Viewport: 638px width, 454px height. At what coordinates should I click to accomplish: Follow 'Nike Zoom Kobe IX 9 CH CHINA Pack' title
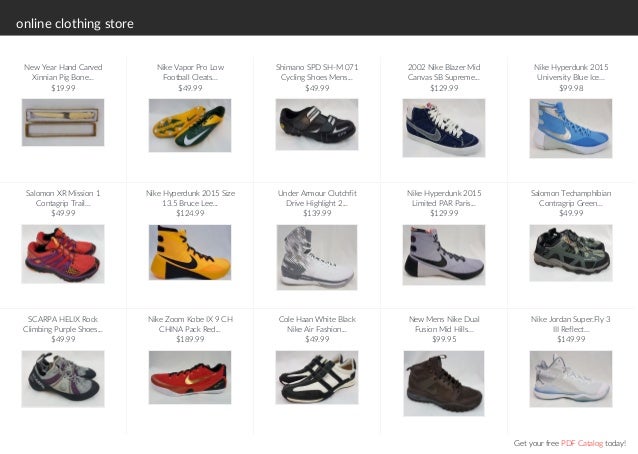coord(190,324)
